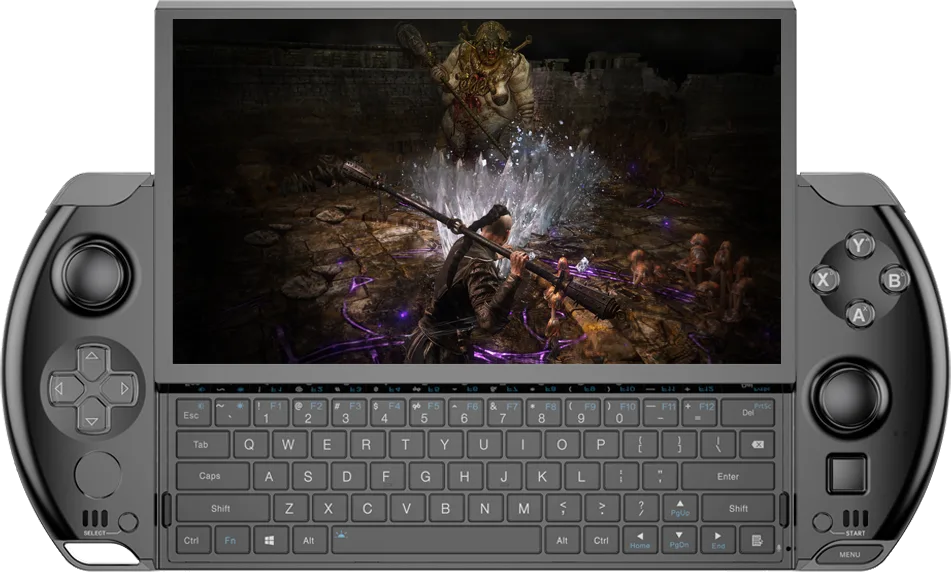This screenshot has width=951, height=572.
Task: Tap the M key
Action: coord(523,508)
